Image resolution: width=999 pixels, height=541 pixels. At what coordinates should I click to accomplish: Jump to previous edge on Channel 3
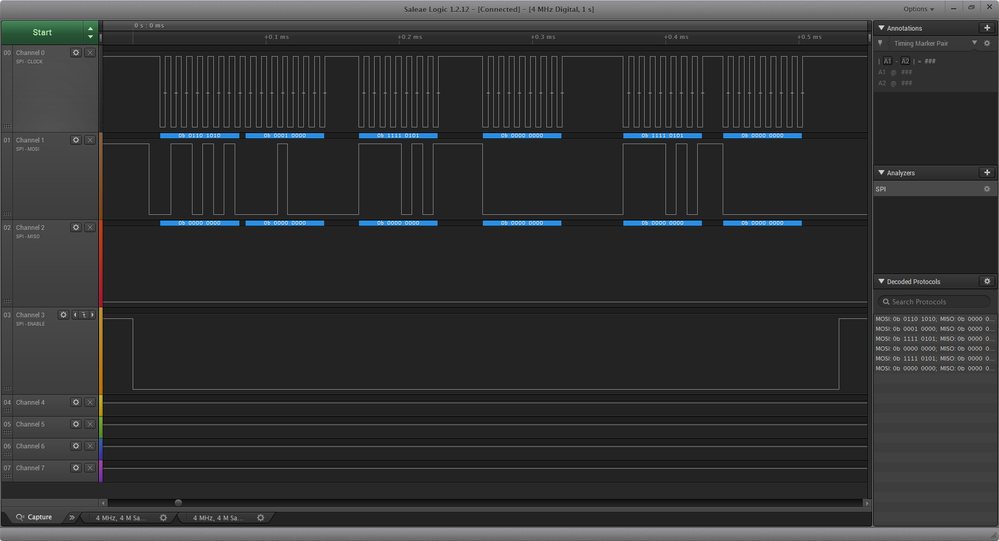[75, 315]
